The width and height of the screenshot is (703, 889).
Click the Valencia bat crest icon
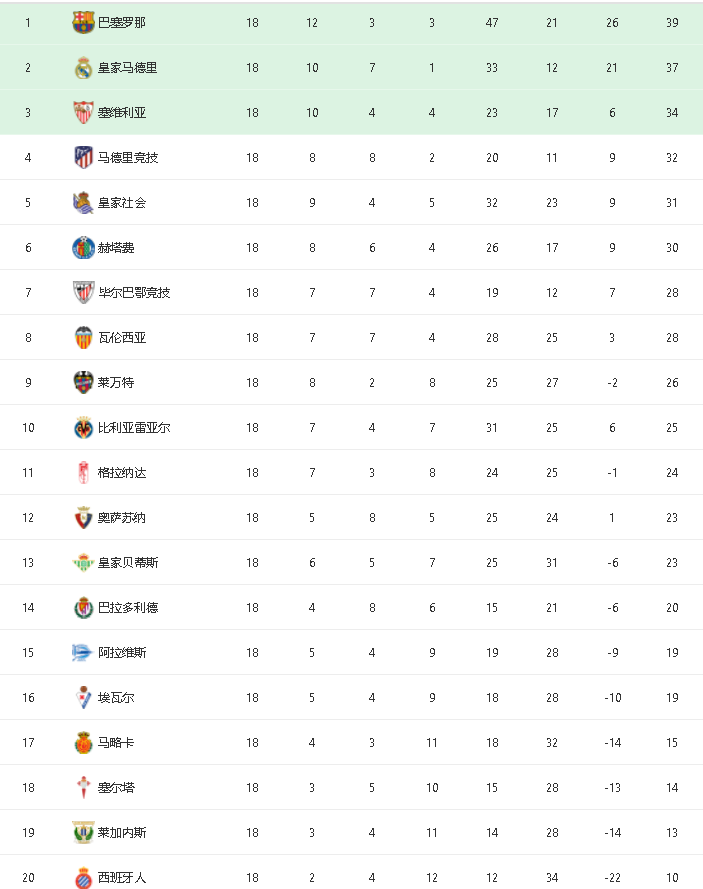click(83, 338)
